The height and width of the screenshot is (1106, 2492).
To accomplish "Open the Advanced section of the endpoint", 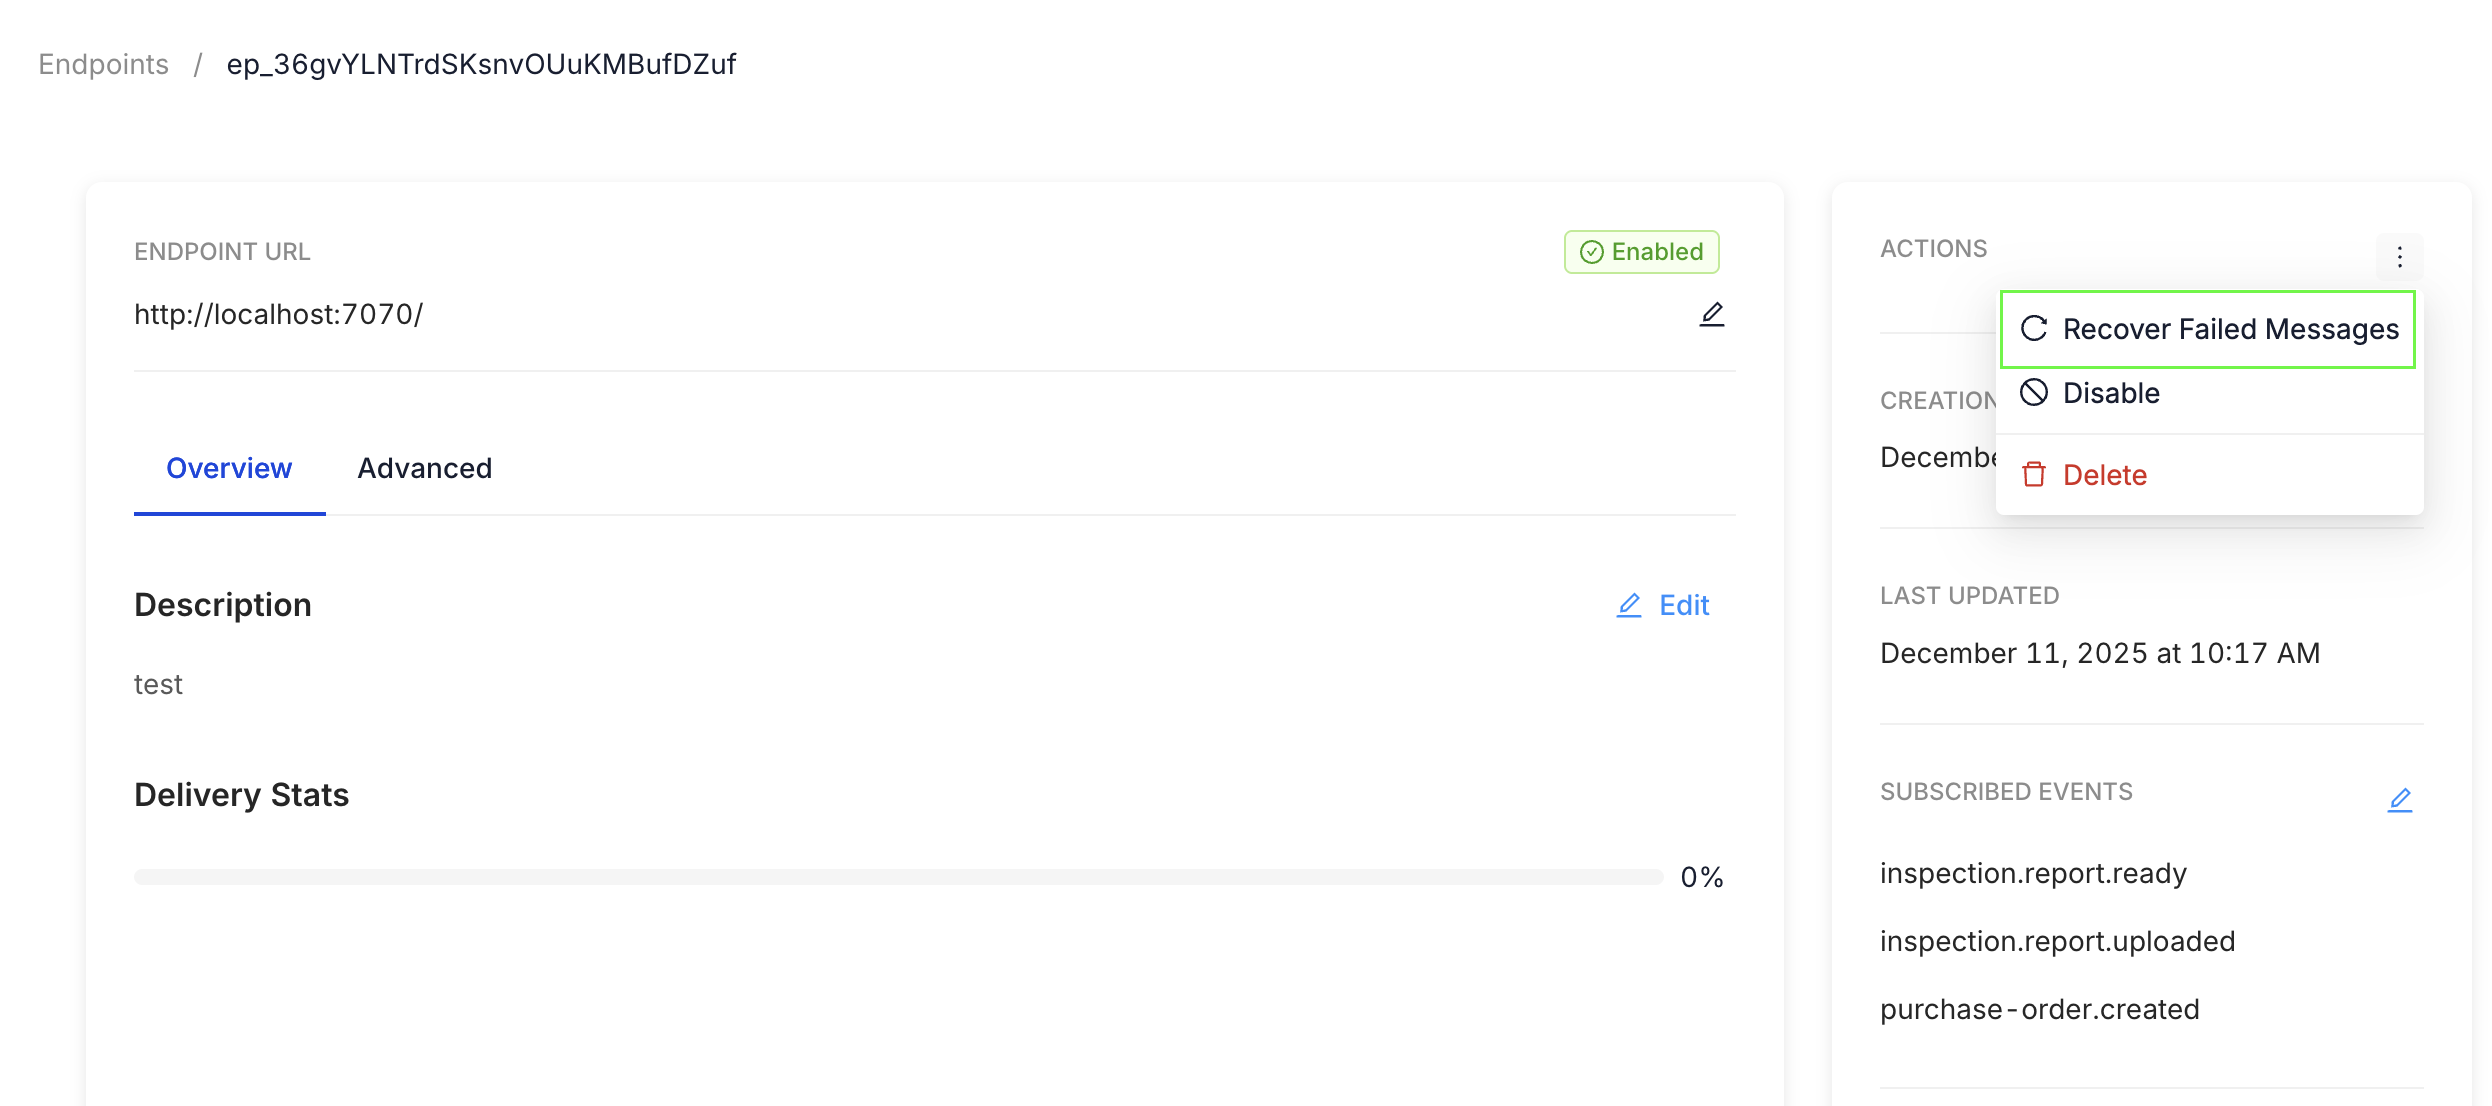I will [x=424, y=468].
